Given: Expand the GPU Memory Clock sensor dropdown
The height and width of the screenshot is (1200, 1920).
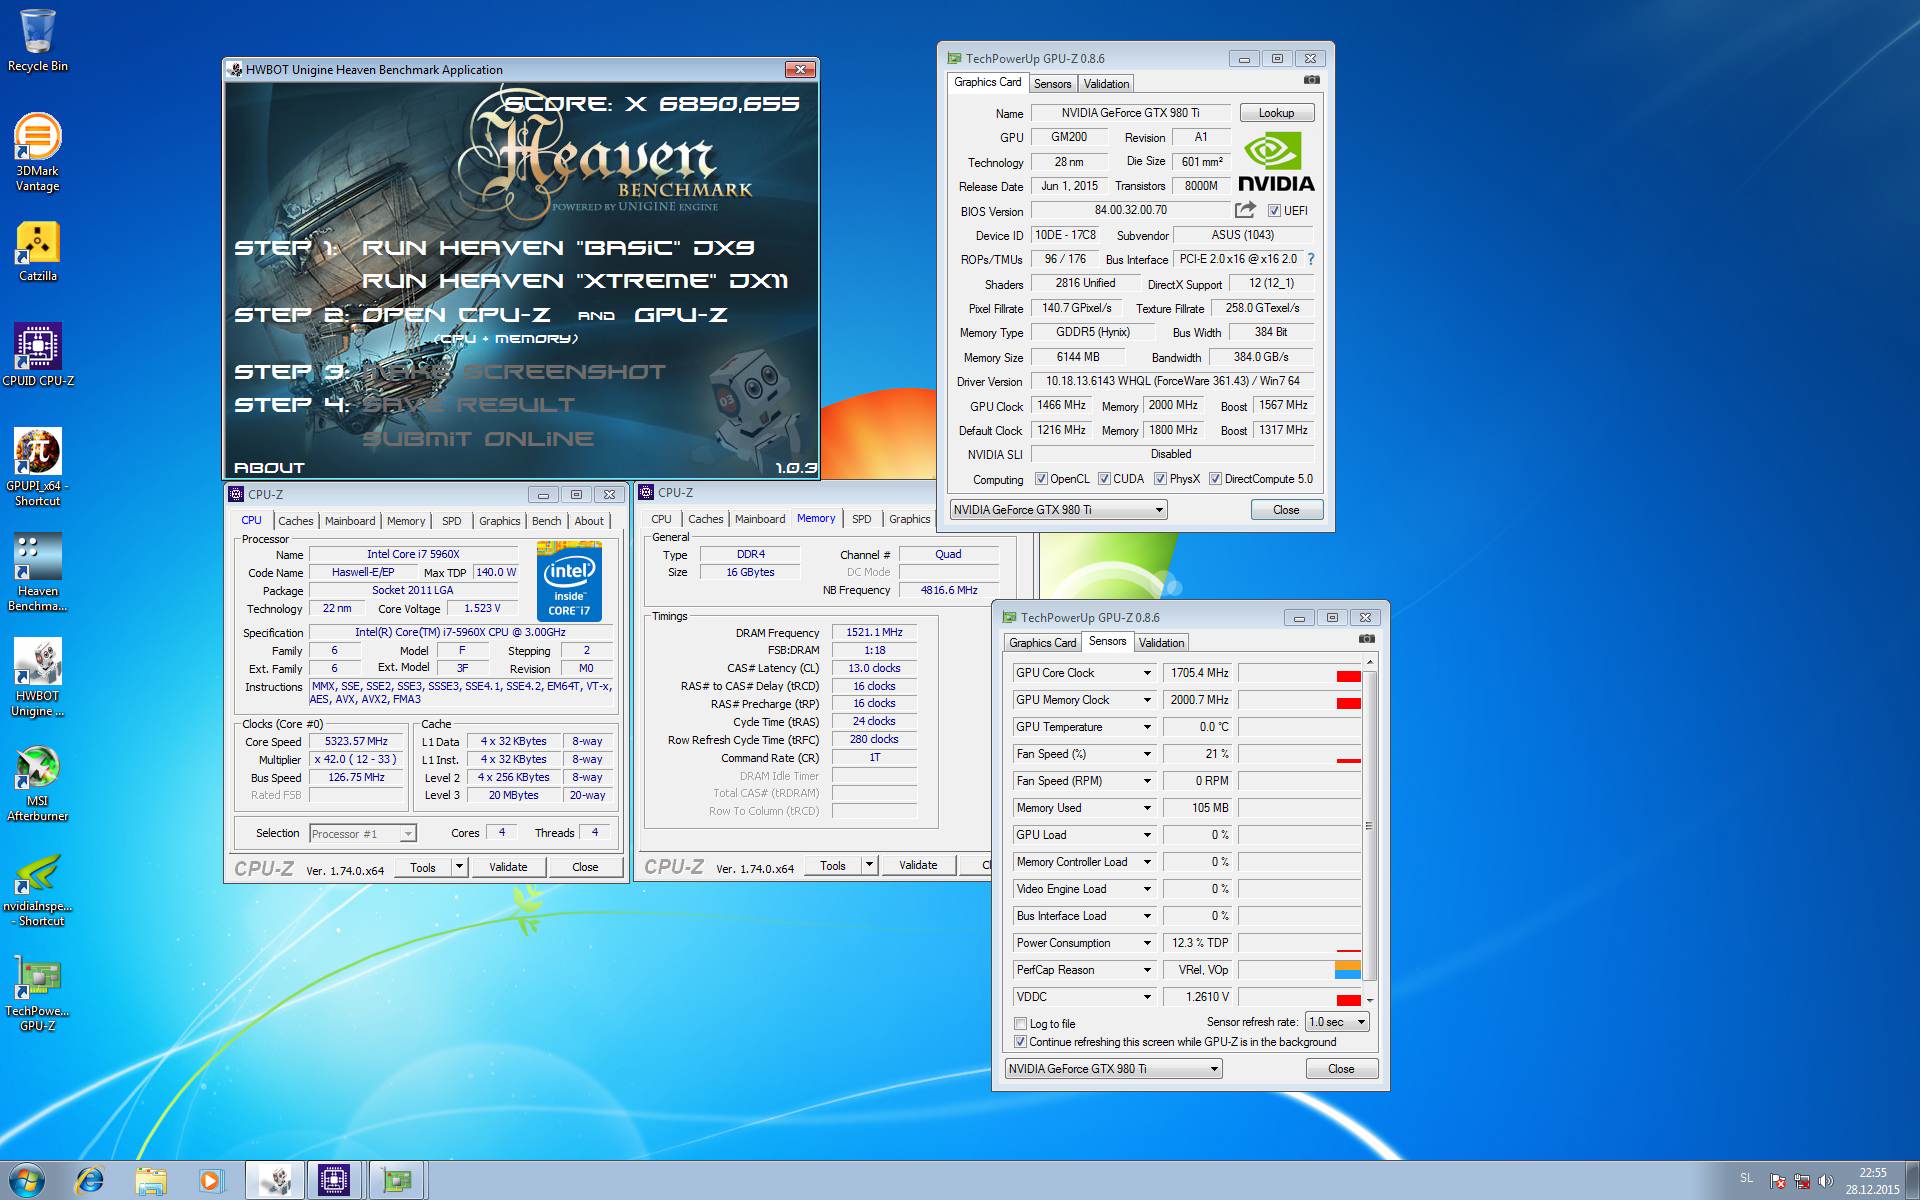Looking at the screenshot, I should (x=1147, y=700).
